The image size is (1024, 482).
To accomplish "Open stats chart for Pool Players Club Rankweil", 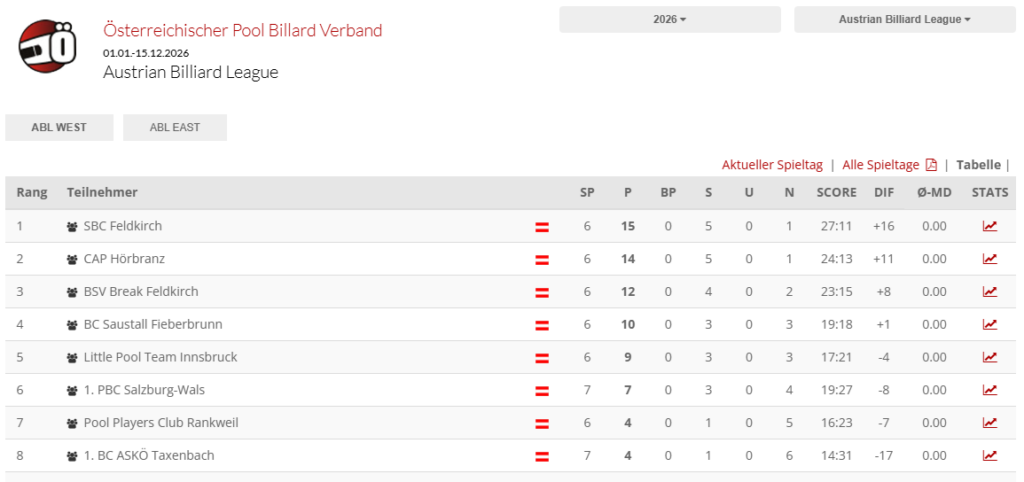I will [990, 423].
